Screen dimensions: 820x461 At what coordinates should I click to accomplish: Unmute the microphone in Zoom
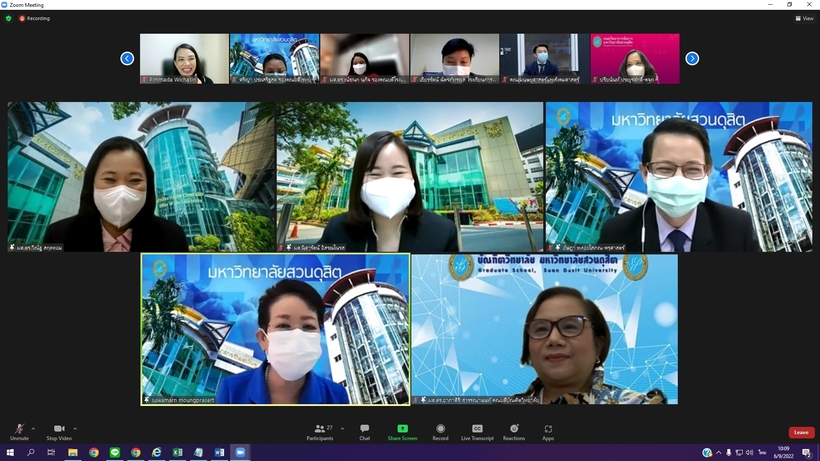point(19,432)
